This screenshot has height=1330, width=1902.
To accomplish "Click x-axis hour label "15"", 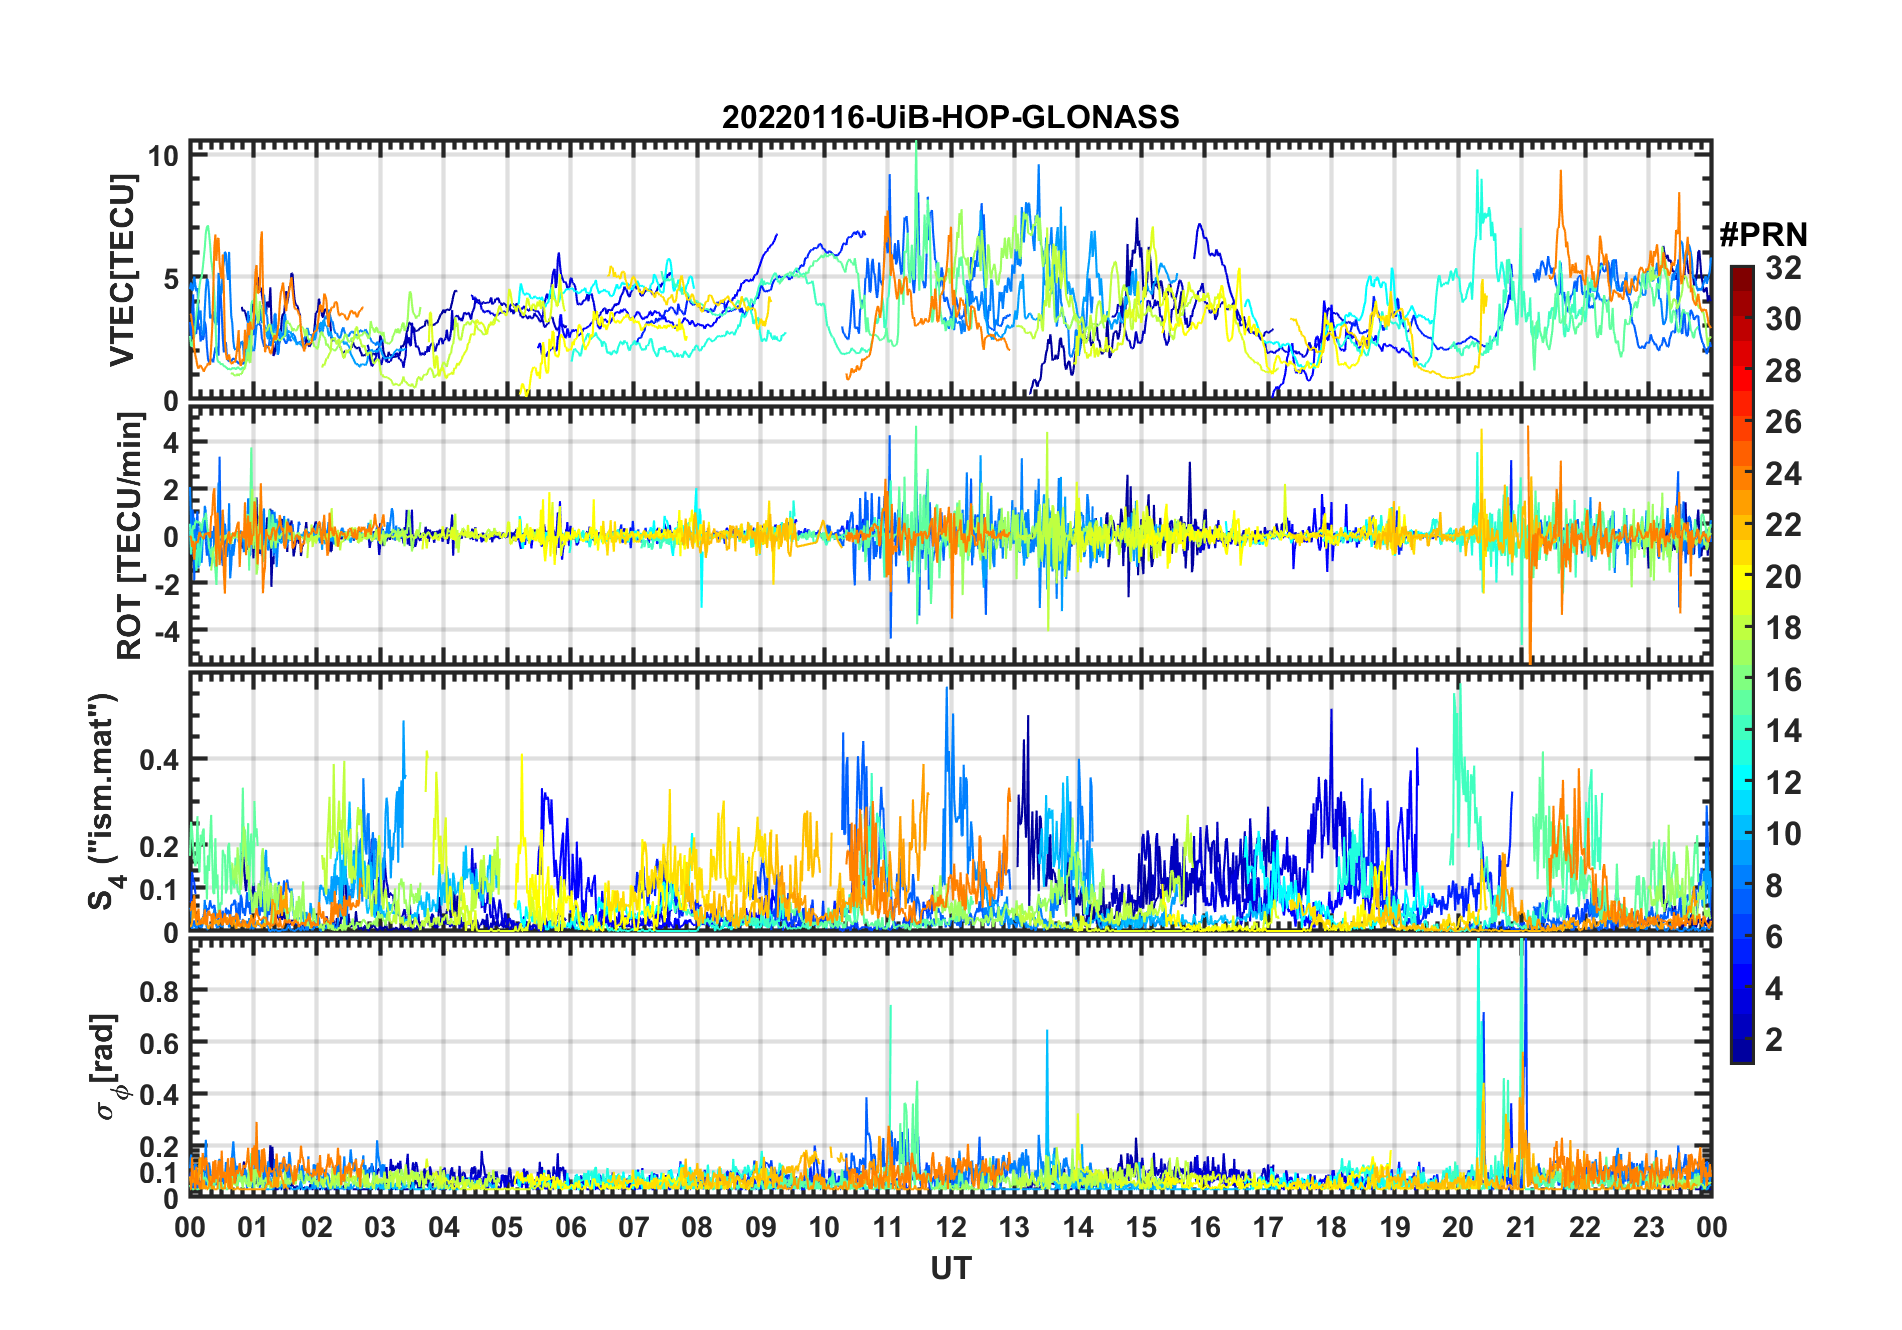I will [1141, 1227].
